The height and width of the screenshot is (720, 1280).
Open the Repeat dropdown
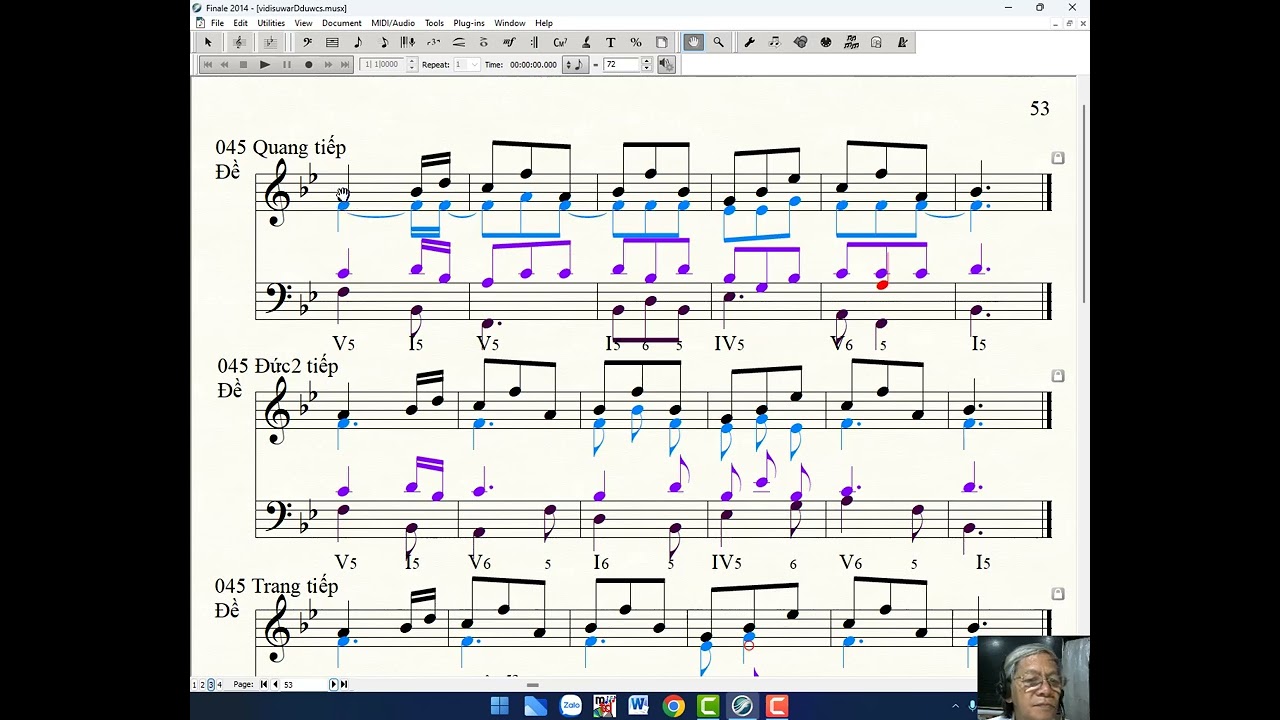467,64
